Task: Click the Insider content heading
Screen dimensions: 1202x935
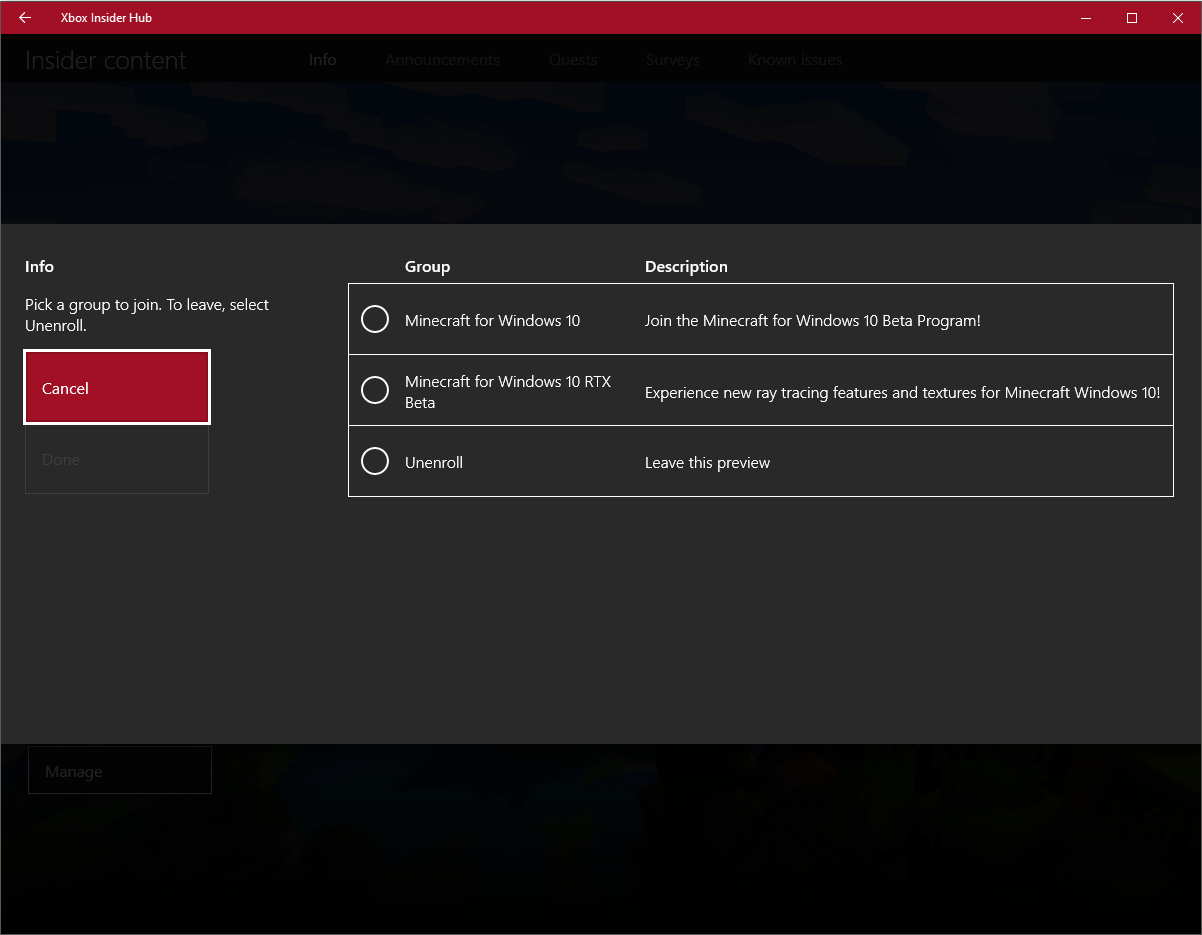Action: coord(106,61)
